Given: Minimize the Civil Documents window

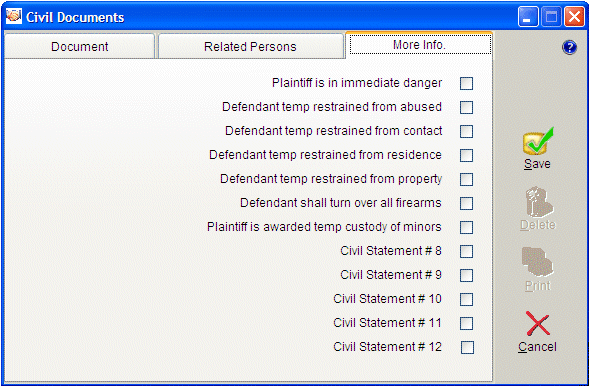Looking at the screenshot, I should coord(527,17).
